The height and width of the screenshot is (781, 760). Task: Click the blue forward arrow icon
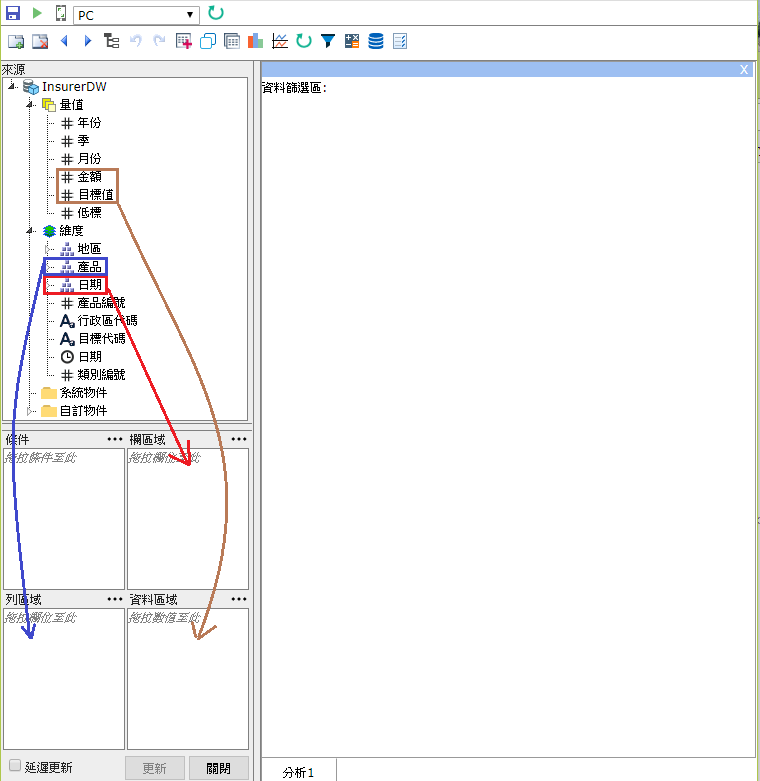[88, 41]
